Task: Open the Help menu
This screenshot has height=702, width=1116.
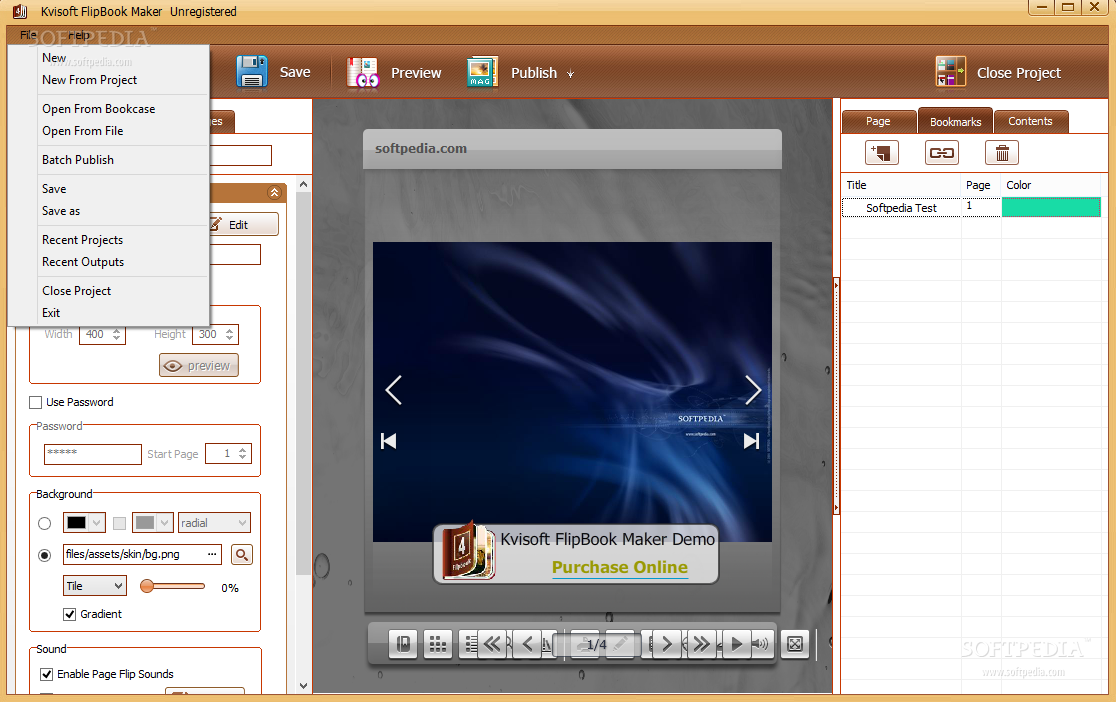Action: (x=79, y=35)
